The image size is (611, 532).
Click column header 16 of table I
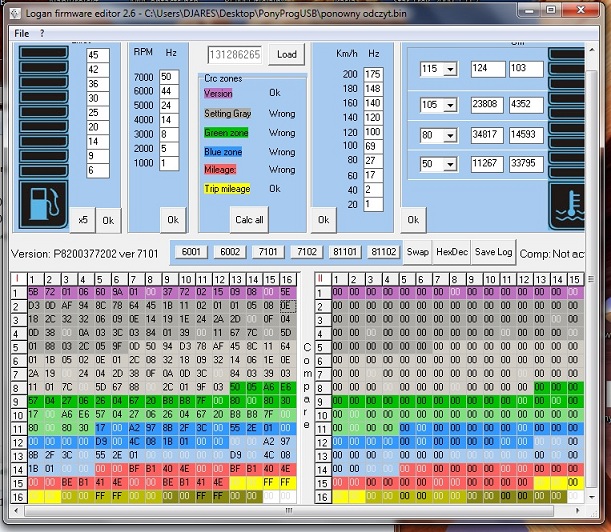[x=288, y=279]
